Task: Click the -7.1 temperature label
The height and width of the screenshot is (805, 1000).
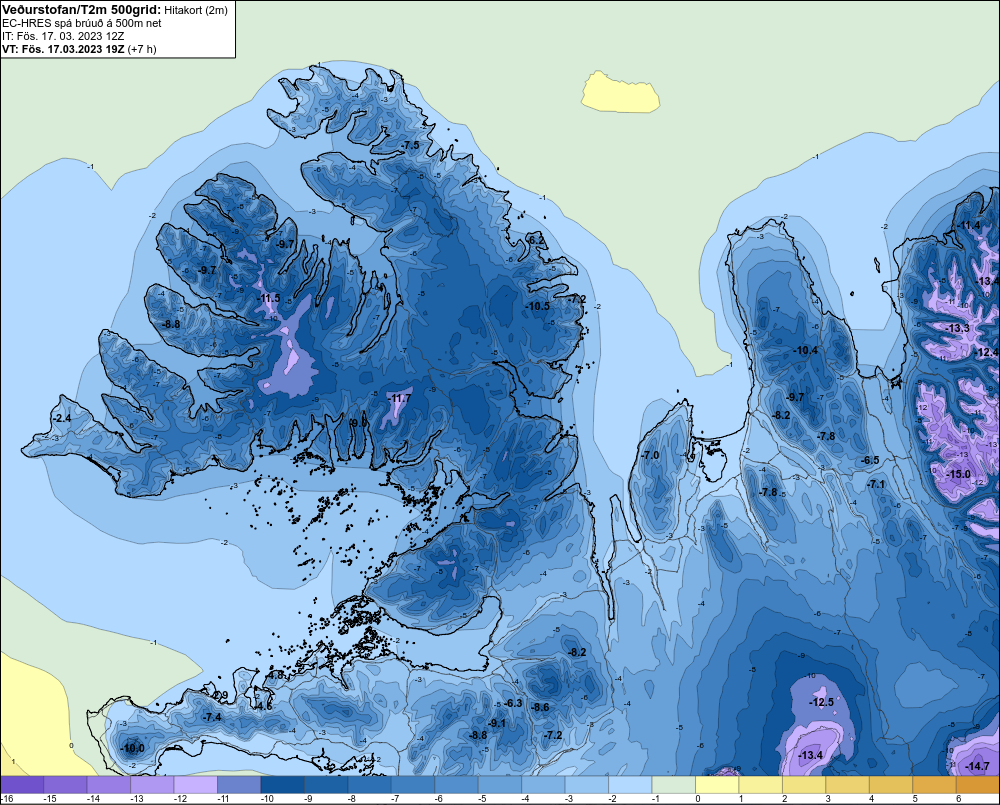Action: (876, 485)
